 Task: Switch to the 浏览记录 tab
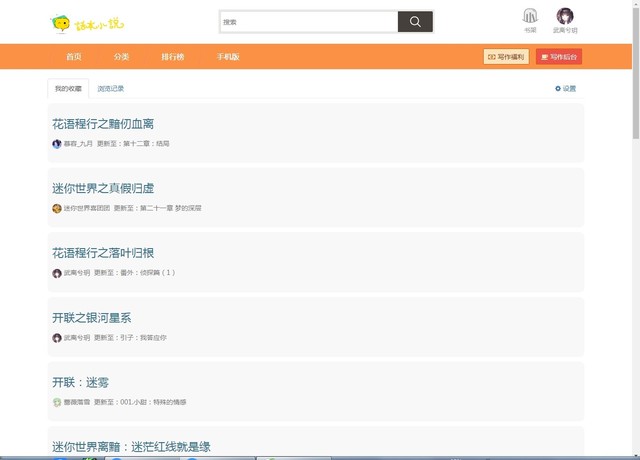(x=111, y=89)
